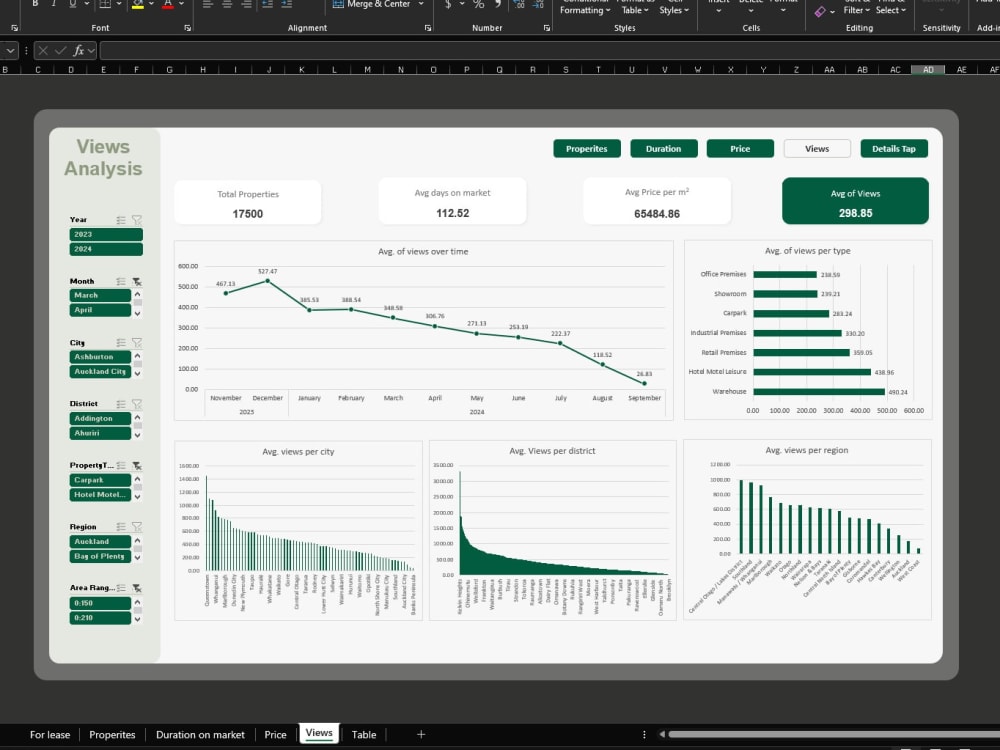This screenshot has height=750, width=1000.
Task: Click the Duration dashboard button
Action: click(663, 149)
